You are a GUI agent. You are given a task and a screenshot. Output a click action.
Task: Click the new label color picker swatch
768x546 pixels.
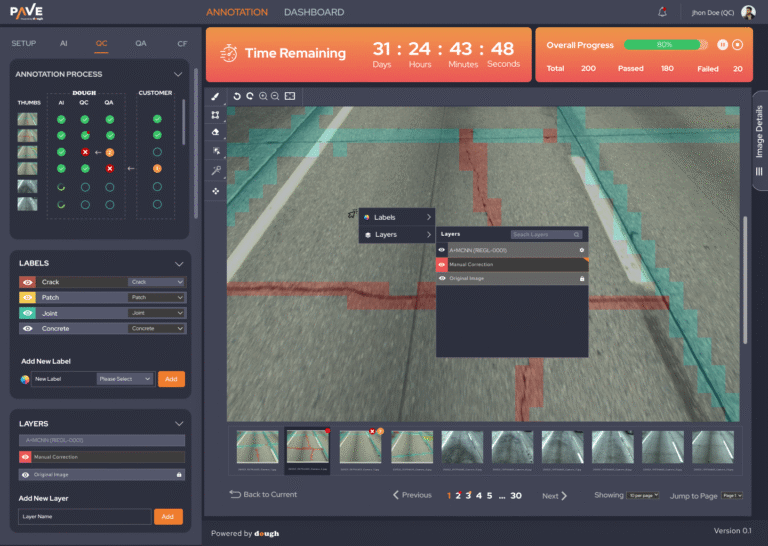[25, 379]
